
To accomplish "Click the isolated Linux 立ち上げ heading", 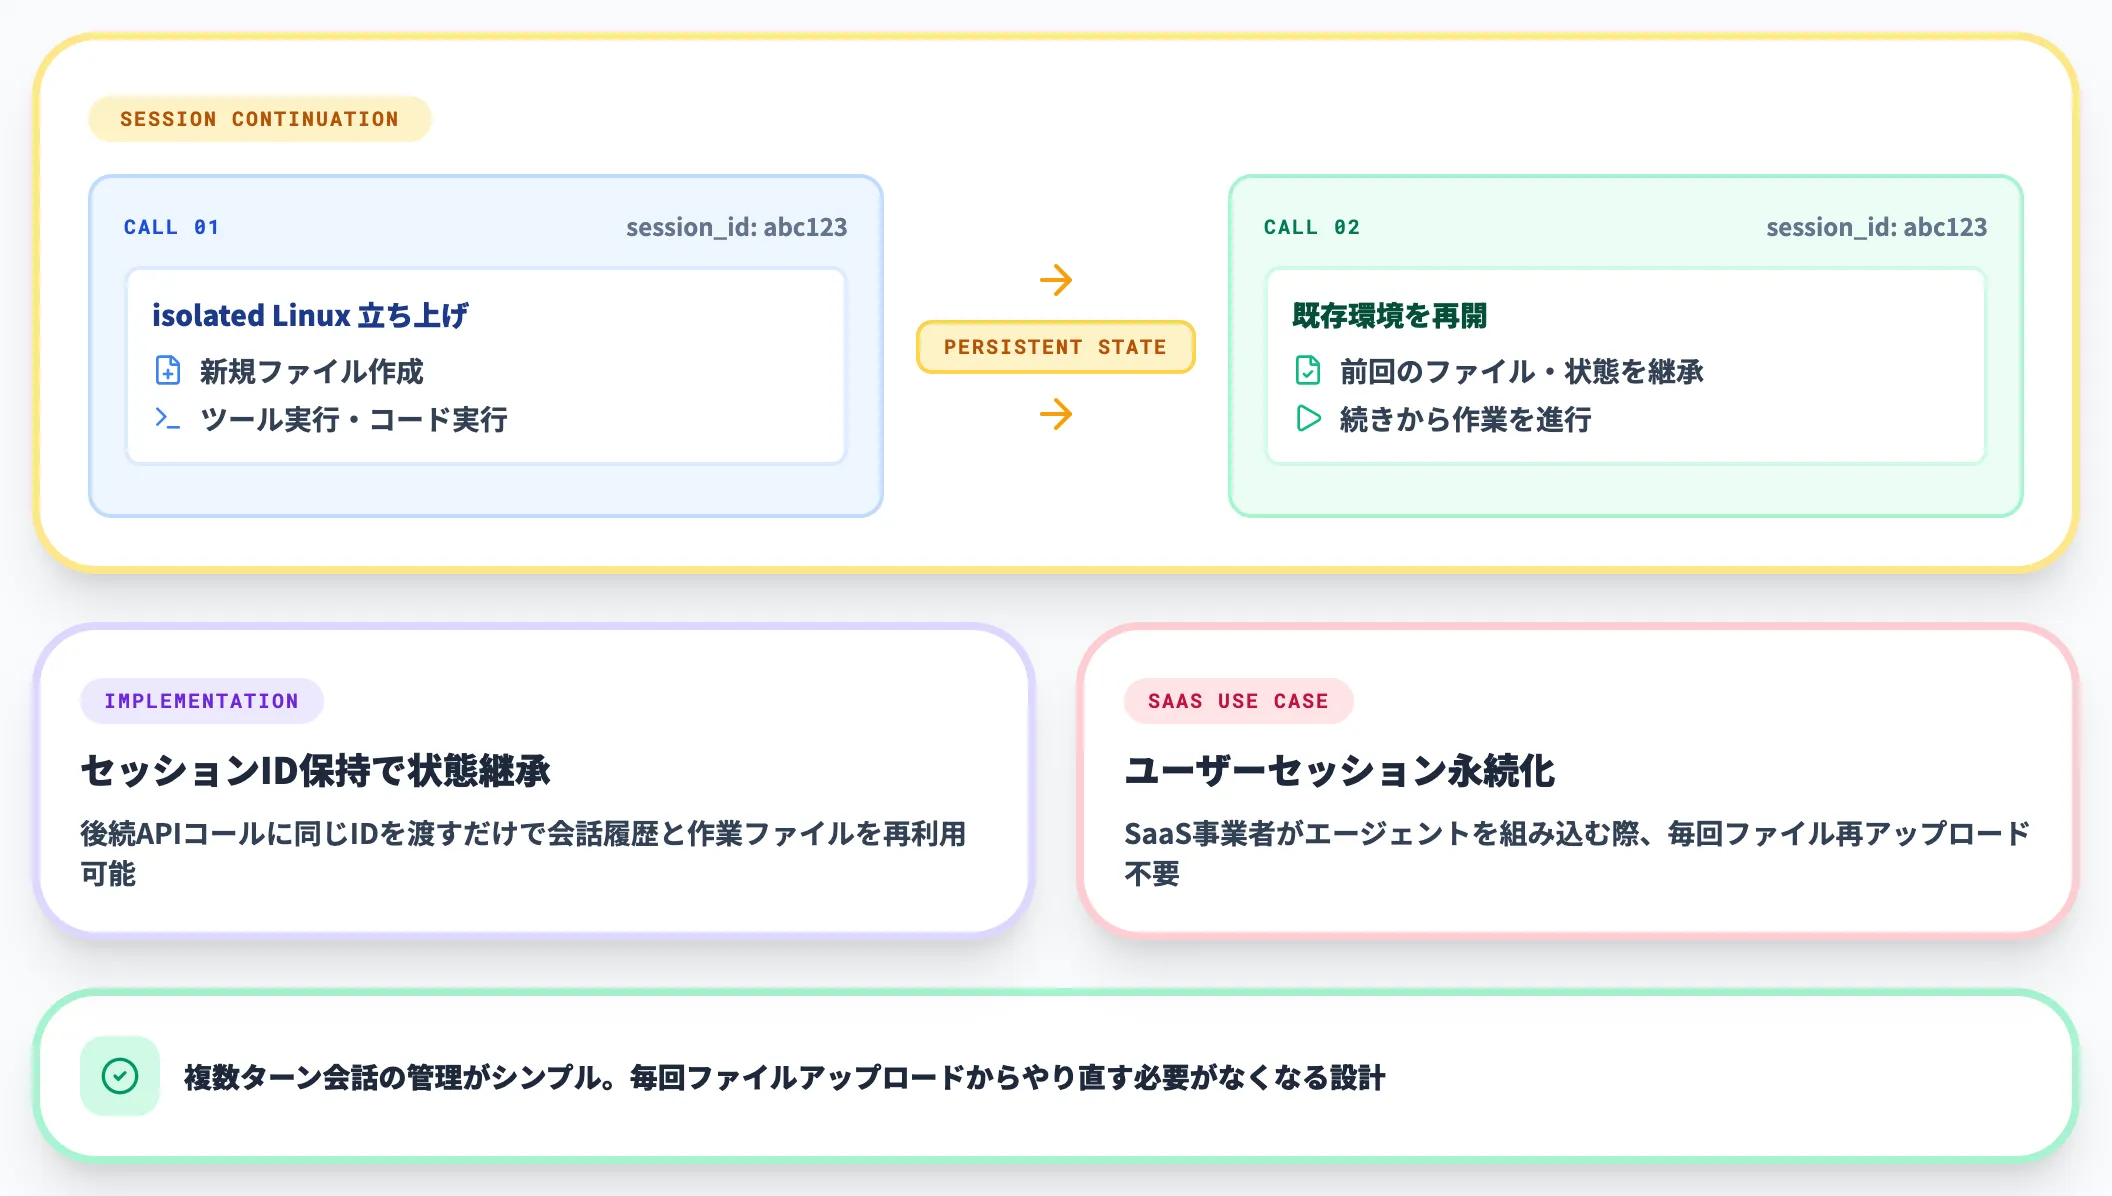I will pyautogui.click(x=310, y=316).
